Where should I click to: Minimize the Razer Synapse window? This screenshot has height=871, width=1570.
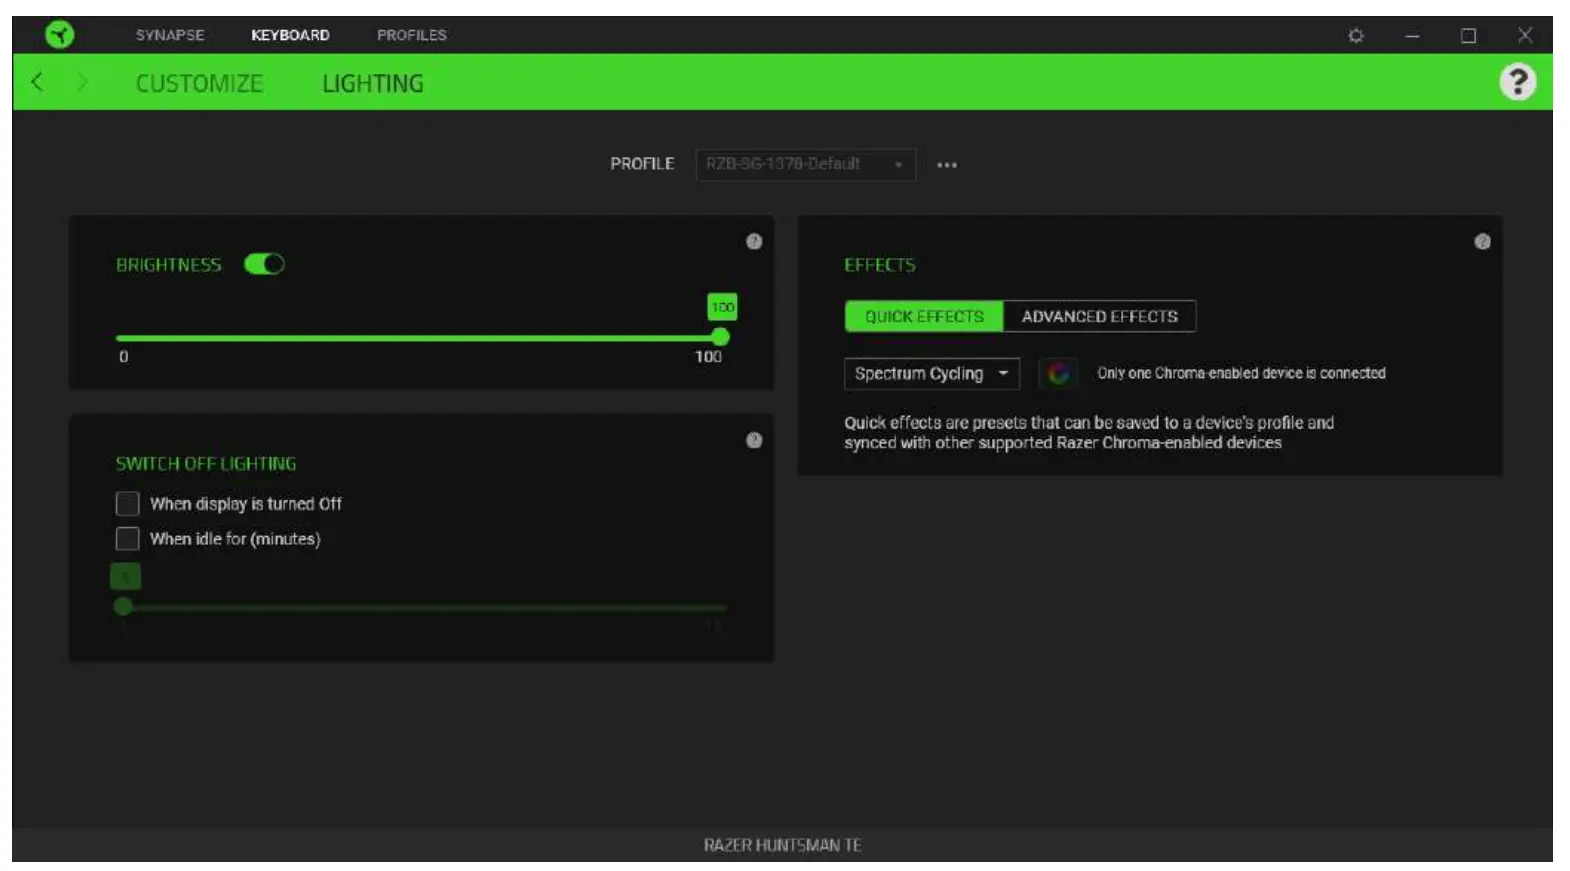pos(1412,36)
